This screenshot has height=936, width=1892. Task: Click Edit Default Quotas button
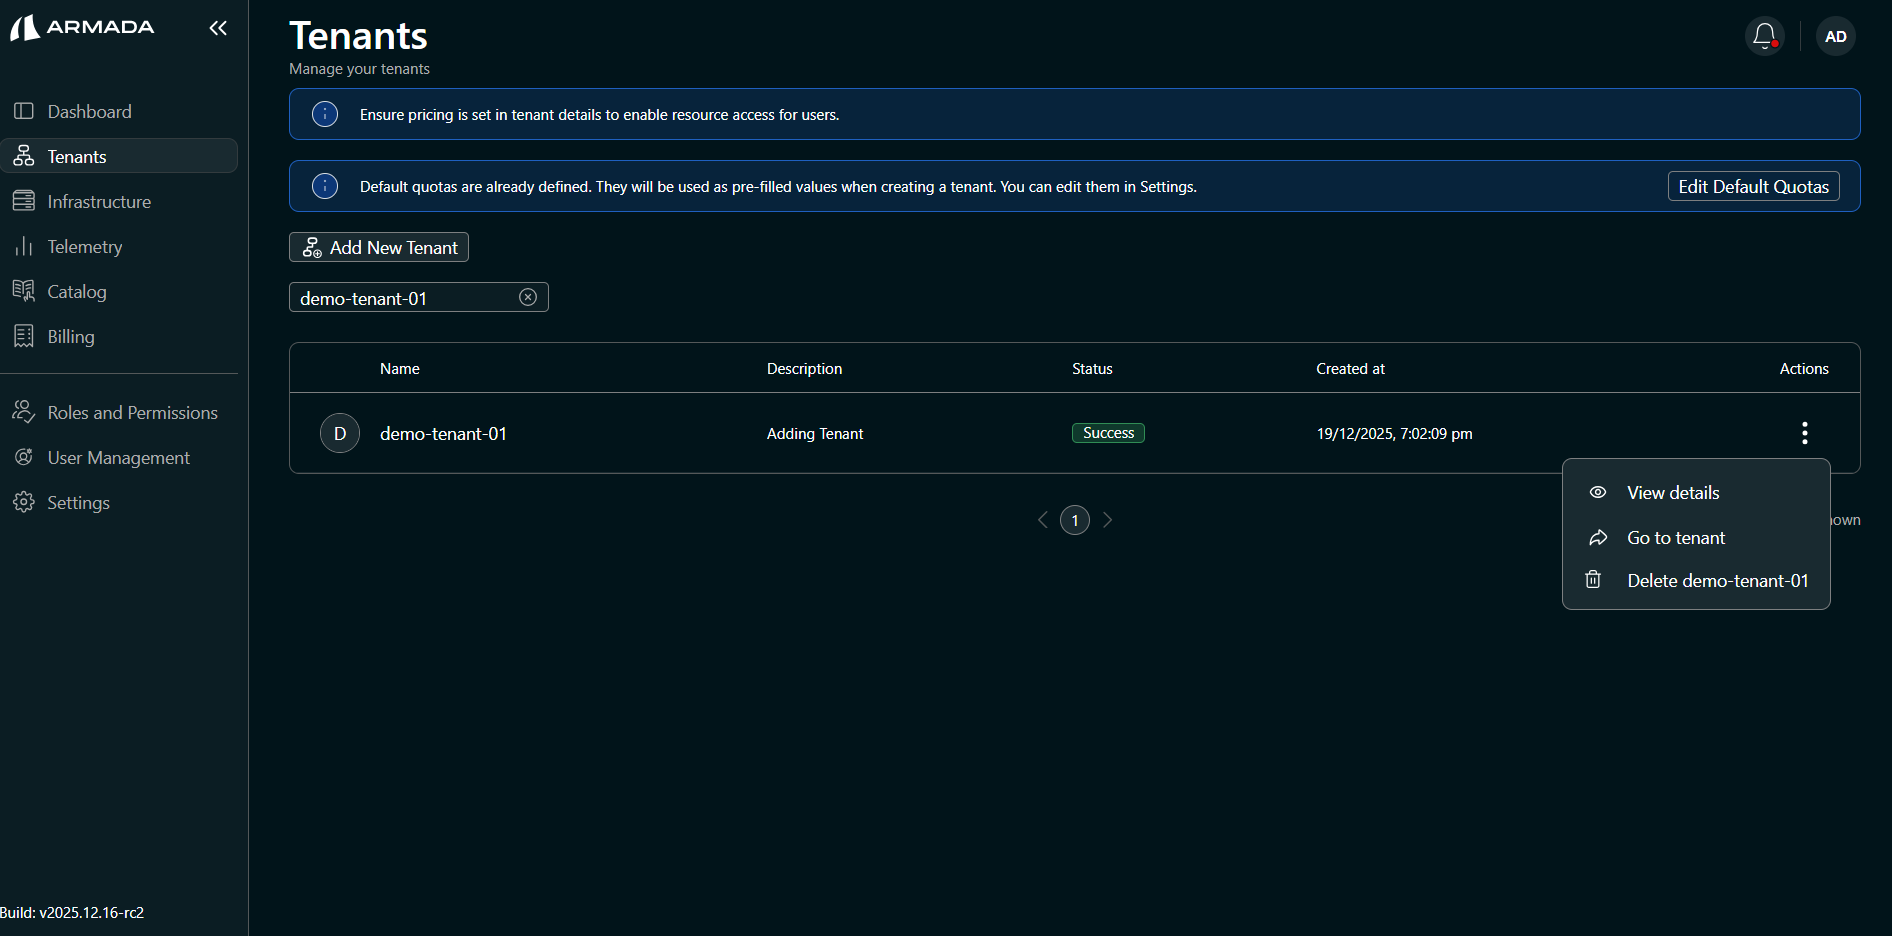(x=1753, y=186)
